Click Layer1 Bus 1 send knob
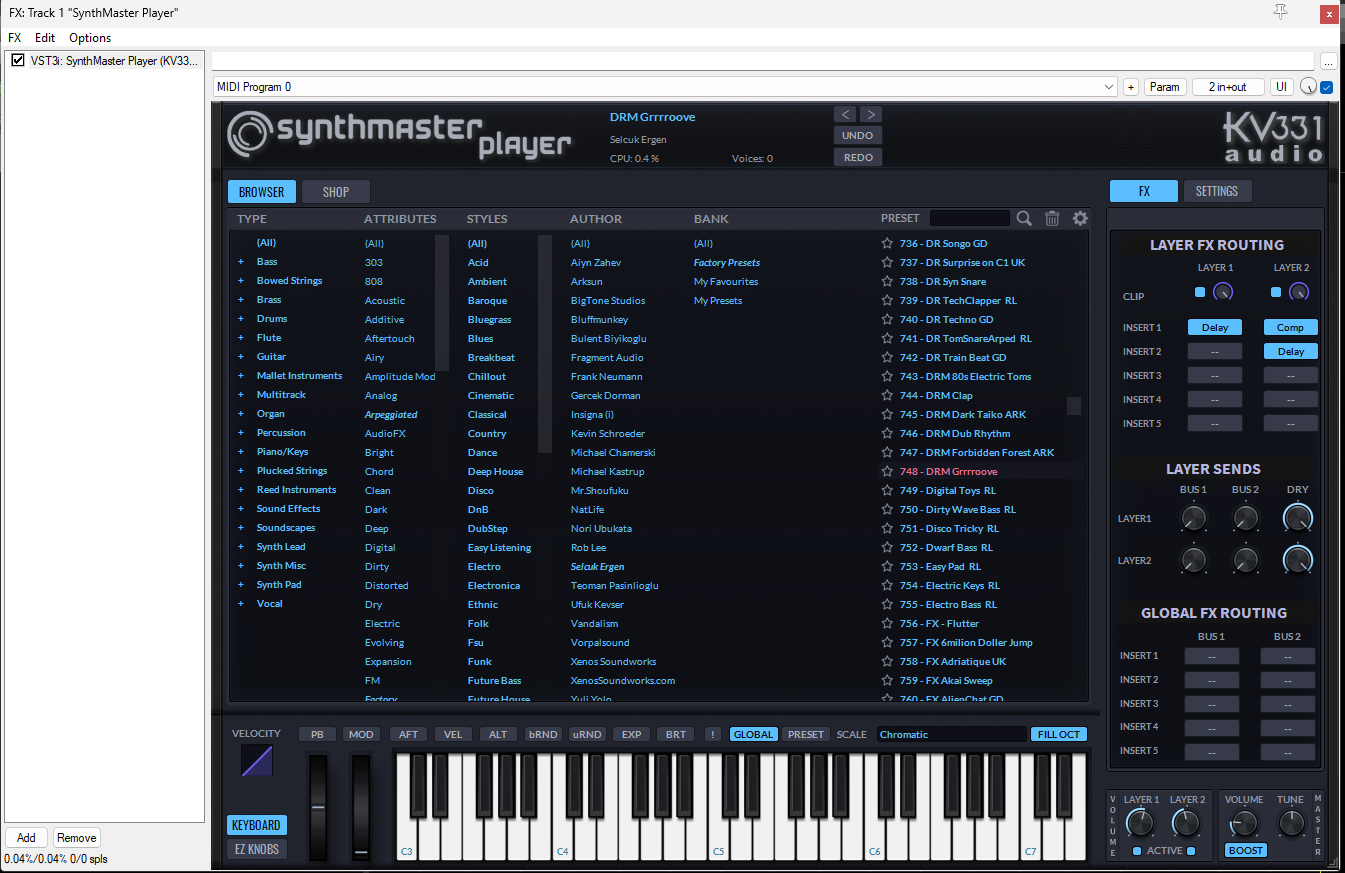 (x=1193, y=518)
